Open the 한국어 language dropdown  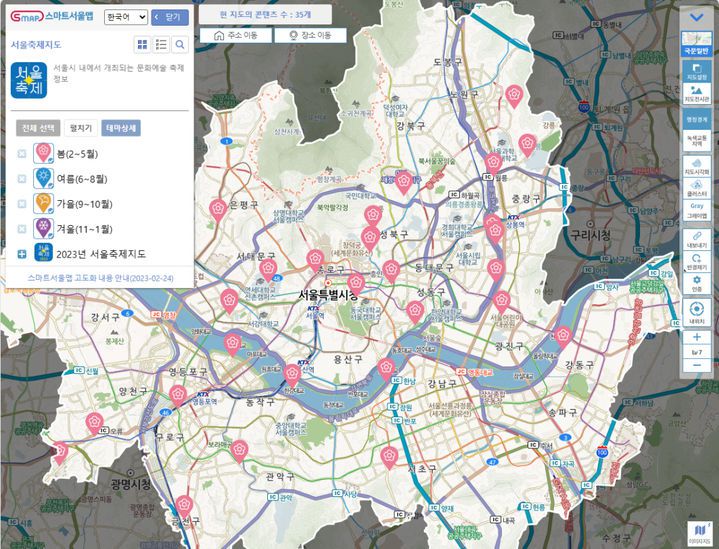tap(125, 17)
